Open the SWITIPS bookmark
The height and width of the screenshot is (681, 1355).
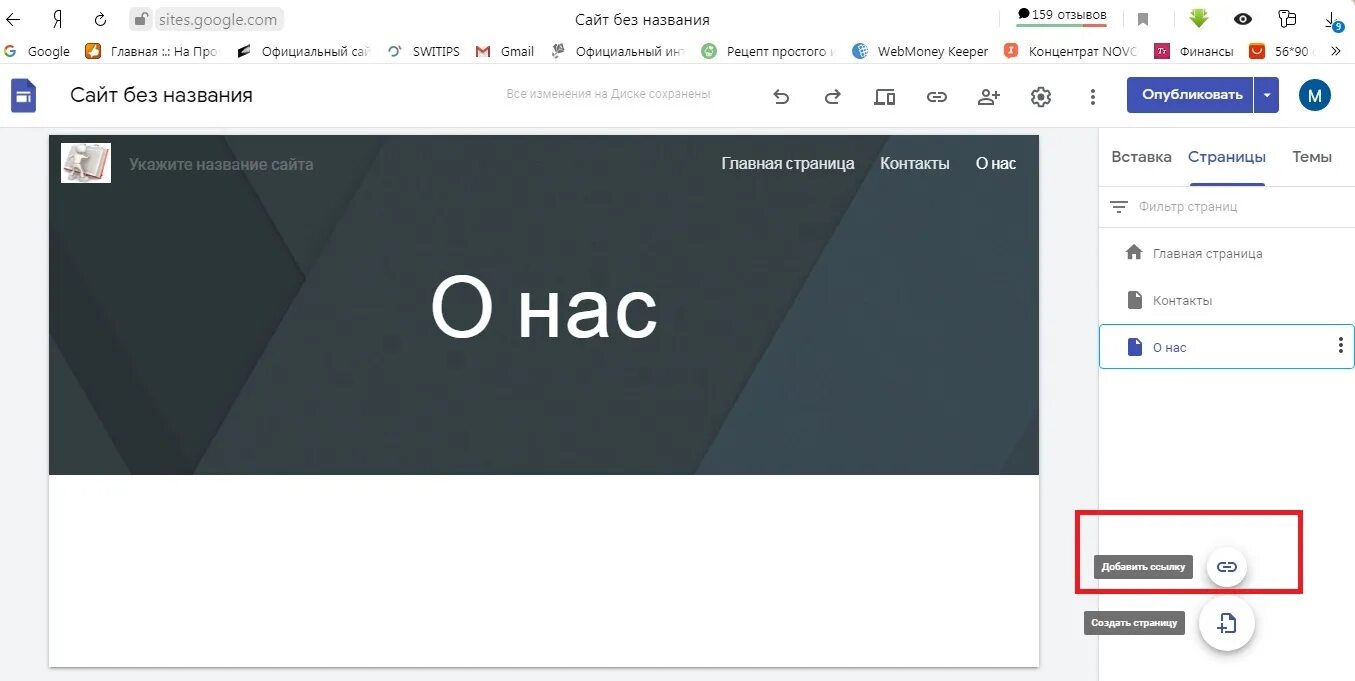point(424,51)
